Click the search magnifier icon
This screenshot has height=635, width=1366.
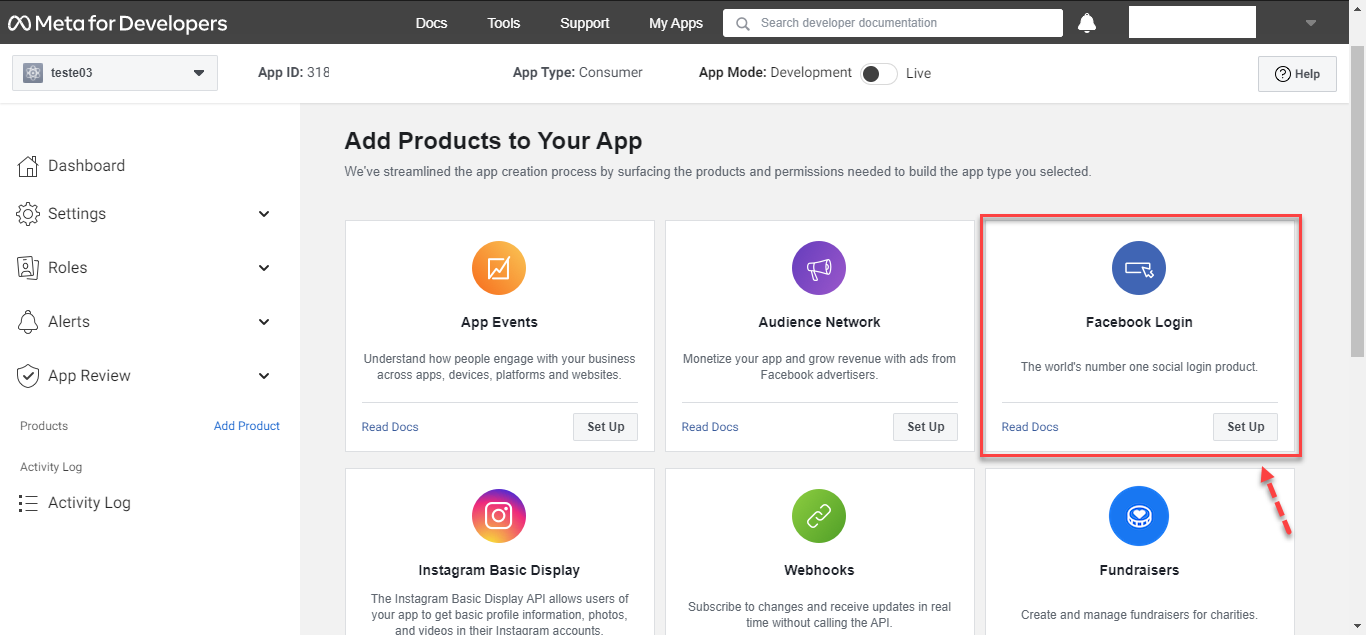coord(742,23)
